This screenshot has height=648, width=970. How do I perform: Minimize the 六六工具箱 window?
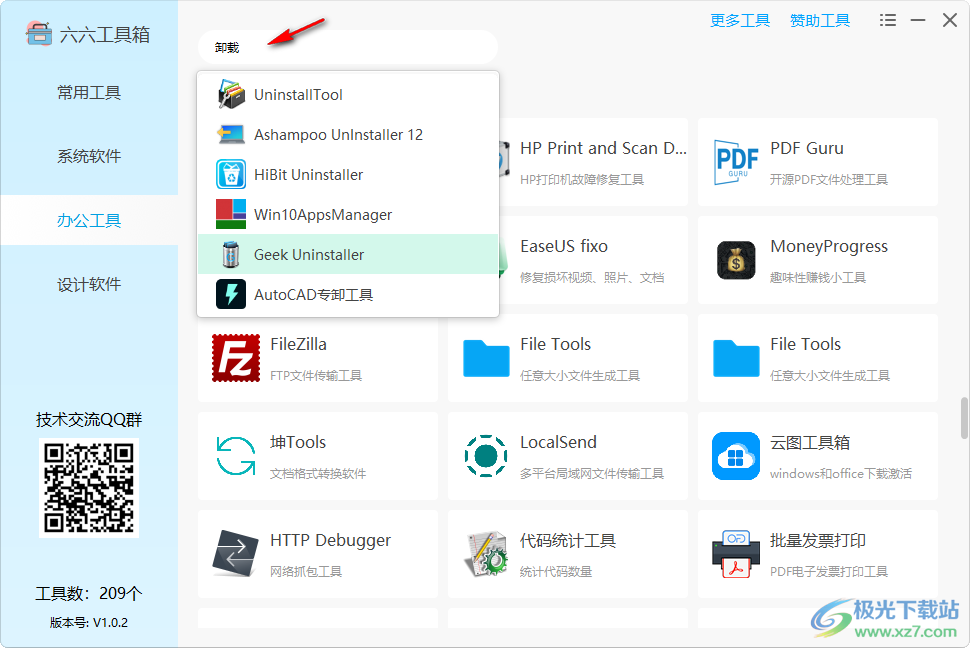point(918,20)
